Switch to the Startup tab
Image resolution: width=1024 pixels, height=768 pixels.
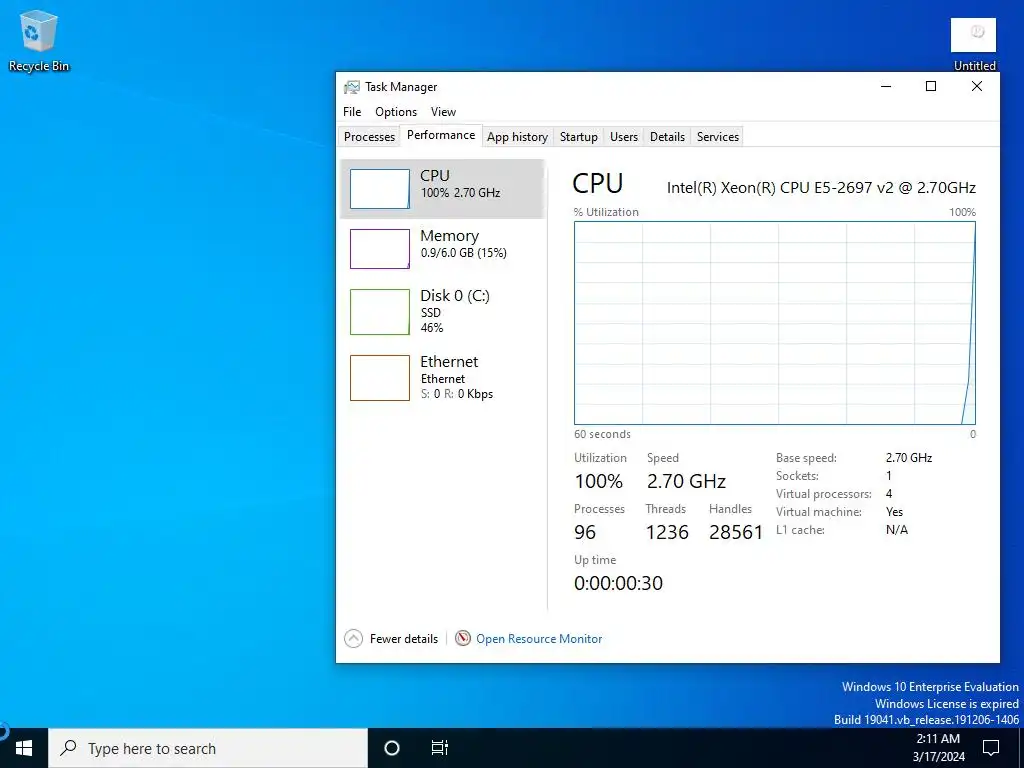click(x=578, y=136)
